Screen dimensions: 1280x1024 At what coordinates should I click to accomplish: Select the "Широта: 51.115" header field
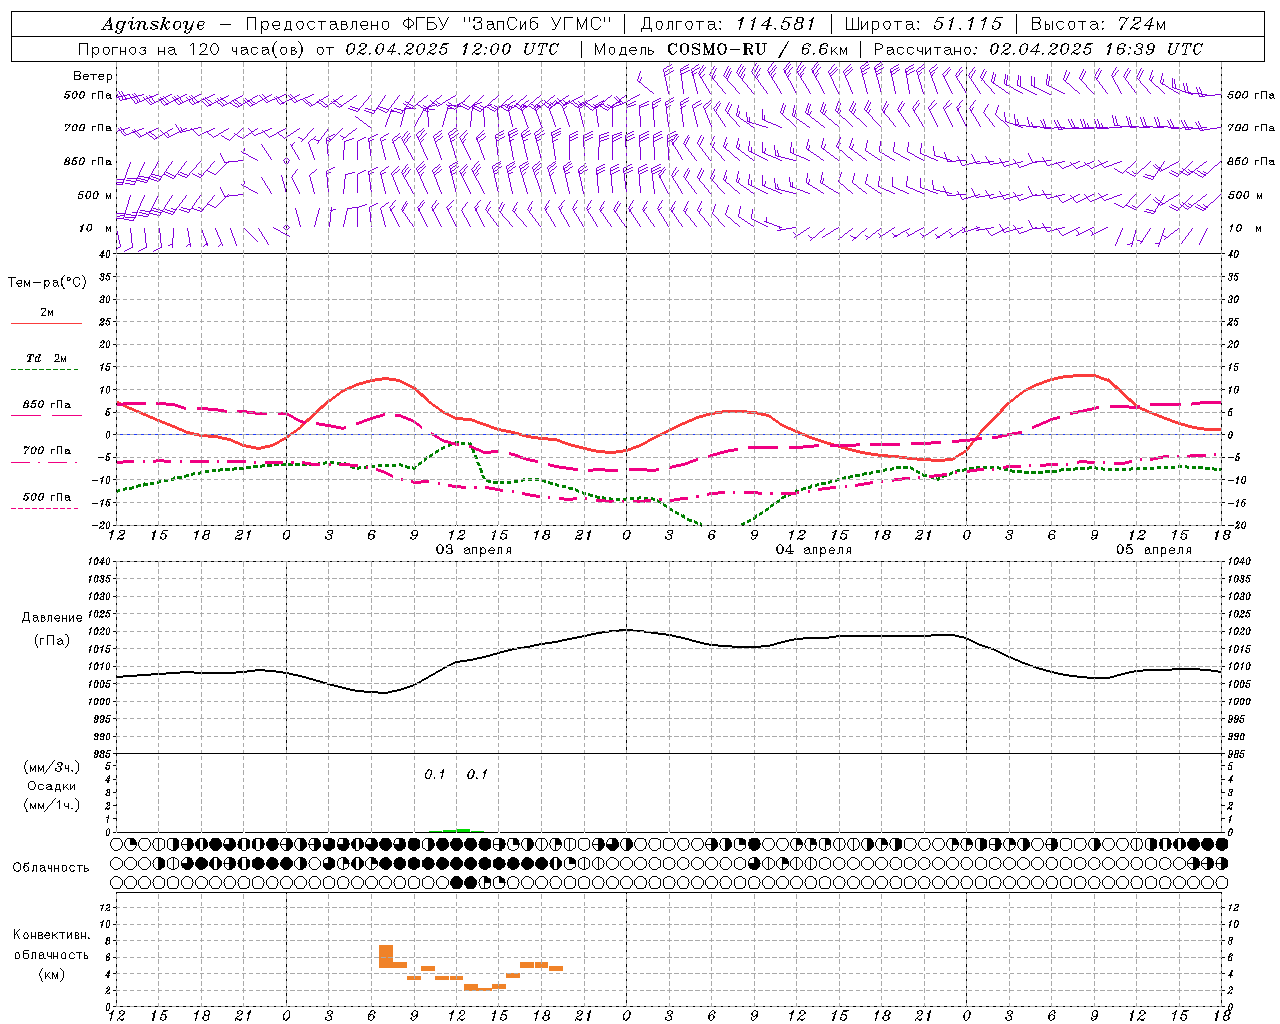point(923,24)
